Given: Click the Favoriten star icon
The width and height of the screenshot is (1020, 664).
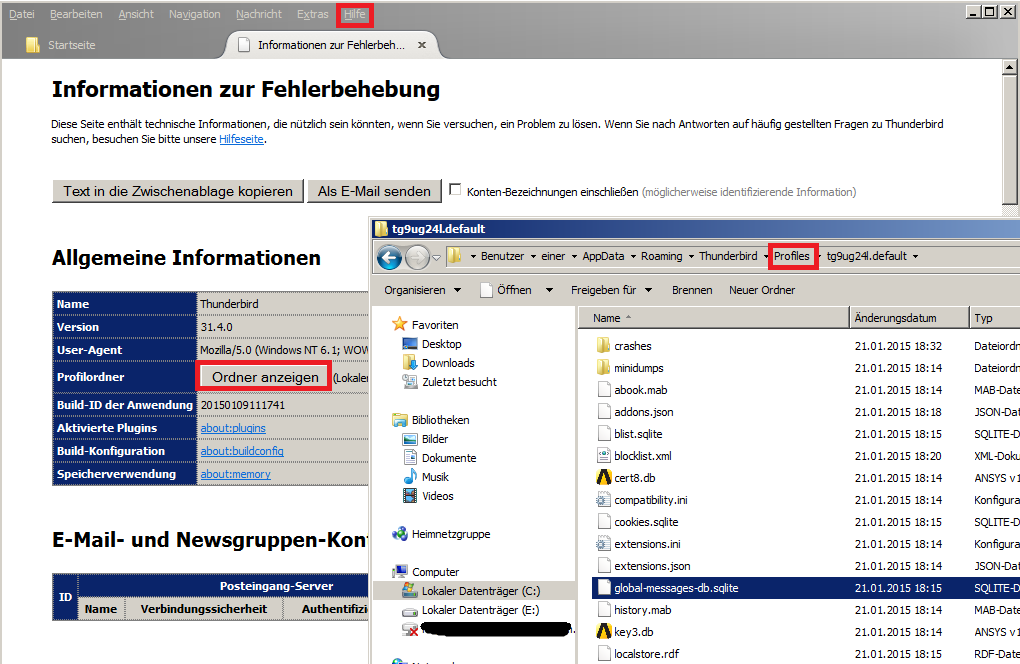Looking at the screenshot, I should pyautogui.click(x=399, y=324).
